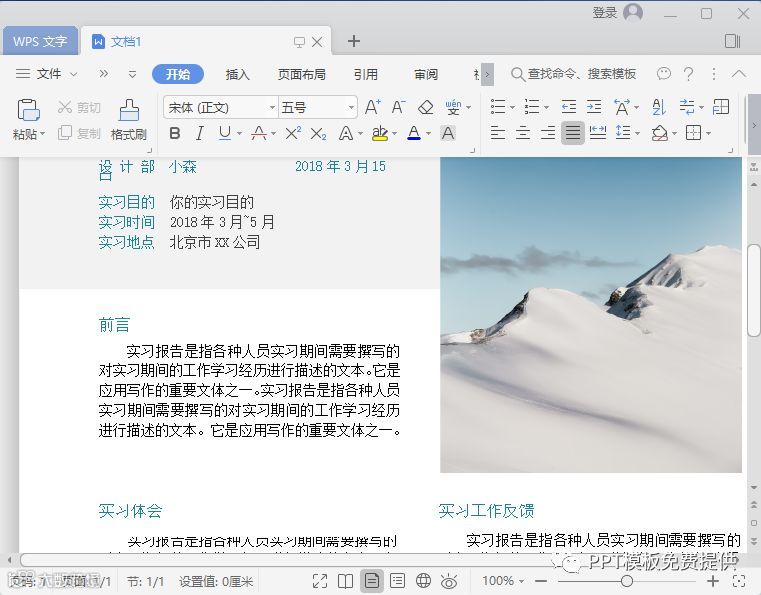The height and width of the screenshot is (595, 761).
Task: Click the 登录 (Login) link
Action: point(605,13)
